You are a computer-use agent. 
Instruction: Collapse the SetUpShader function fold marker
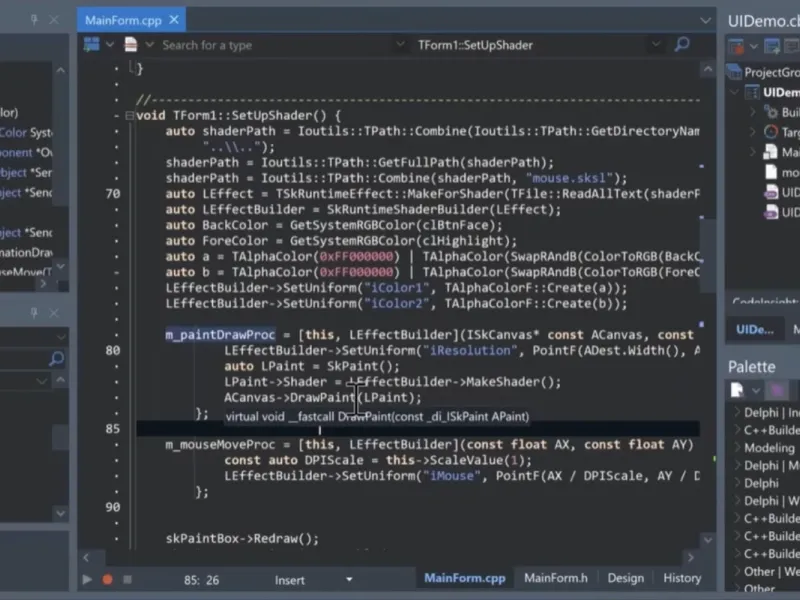(x=130, y=116)
